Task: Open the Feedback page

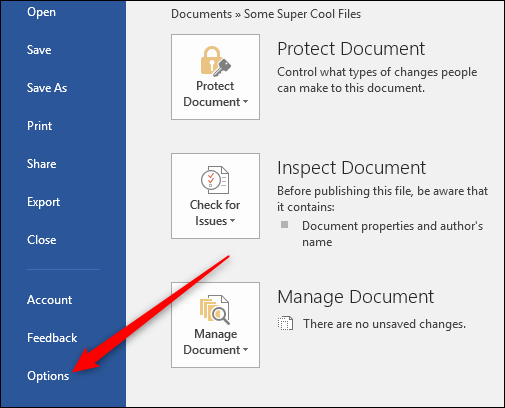Action: click(52, 338)
